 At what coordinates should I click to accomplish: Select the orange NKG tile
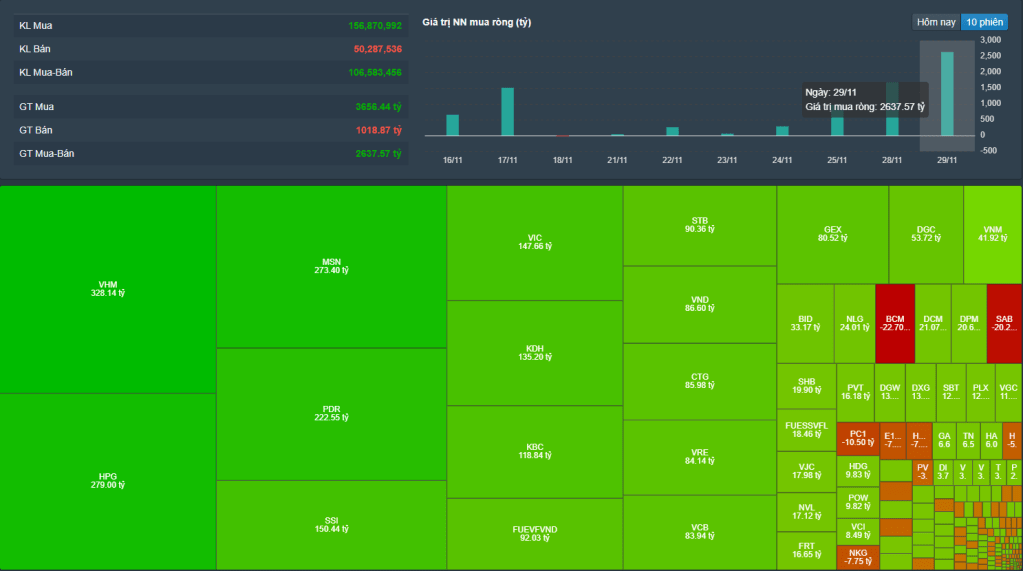857,557
